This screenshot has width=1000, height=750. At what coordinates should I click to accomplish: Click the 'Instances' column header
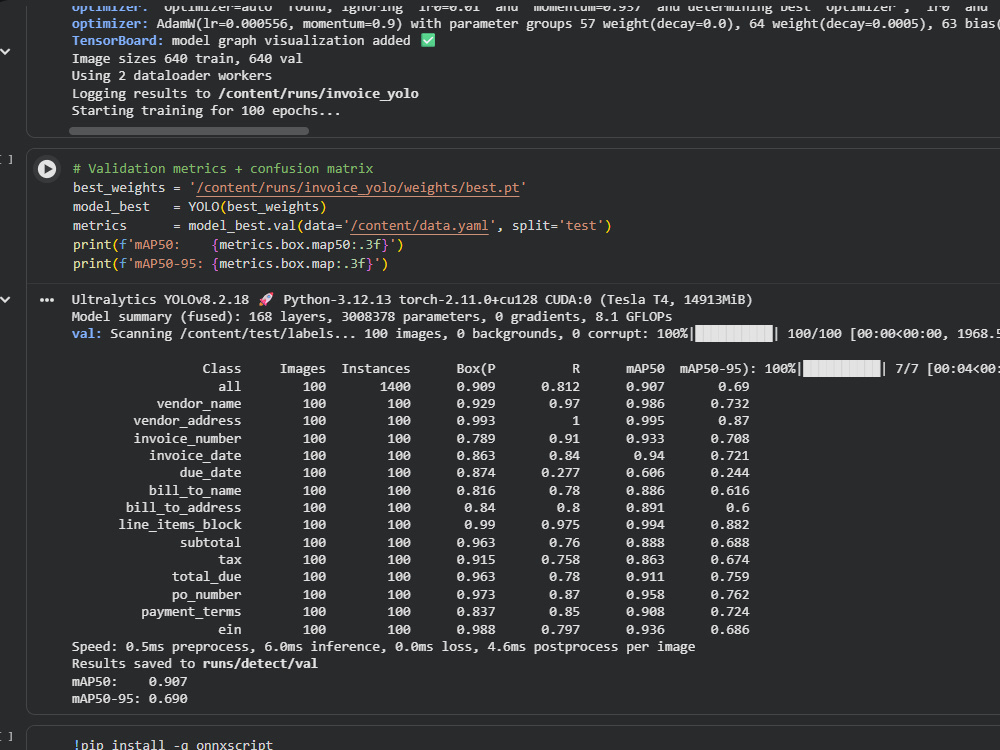pyautogui.click(x=376, y=369)
